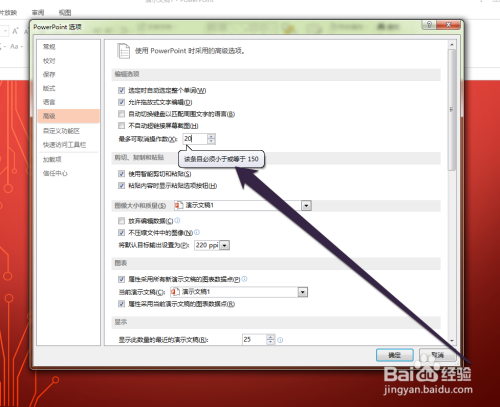Open the help button in PowerPoint 选项 title bar

tap(429, 25)
